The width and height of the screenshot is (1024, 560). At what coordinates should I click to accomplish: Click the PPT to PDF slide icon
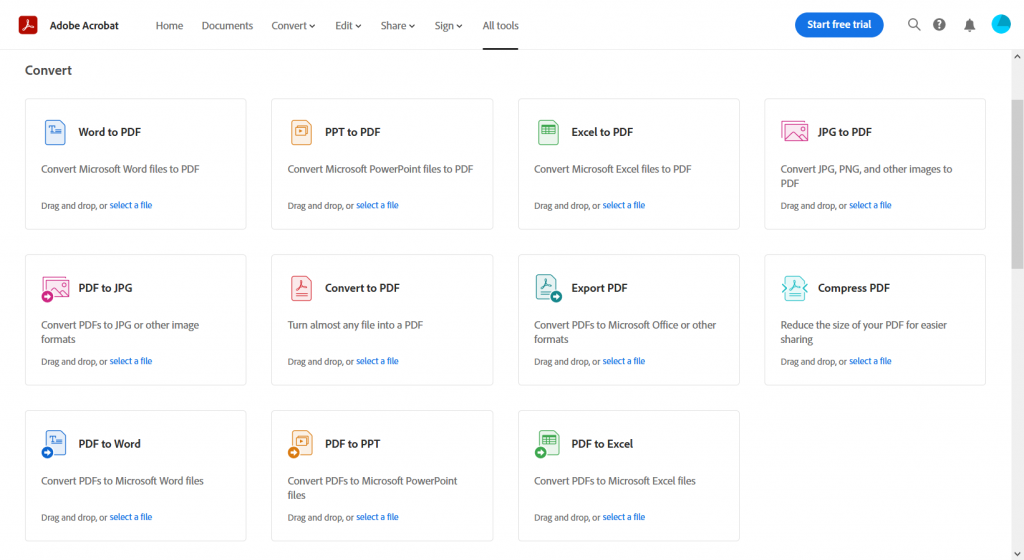(x=301, y=132)
